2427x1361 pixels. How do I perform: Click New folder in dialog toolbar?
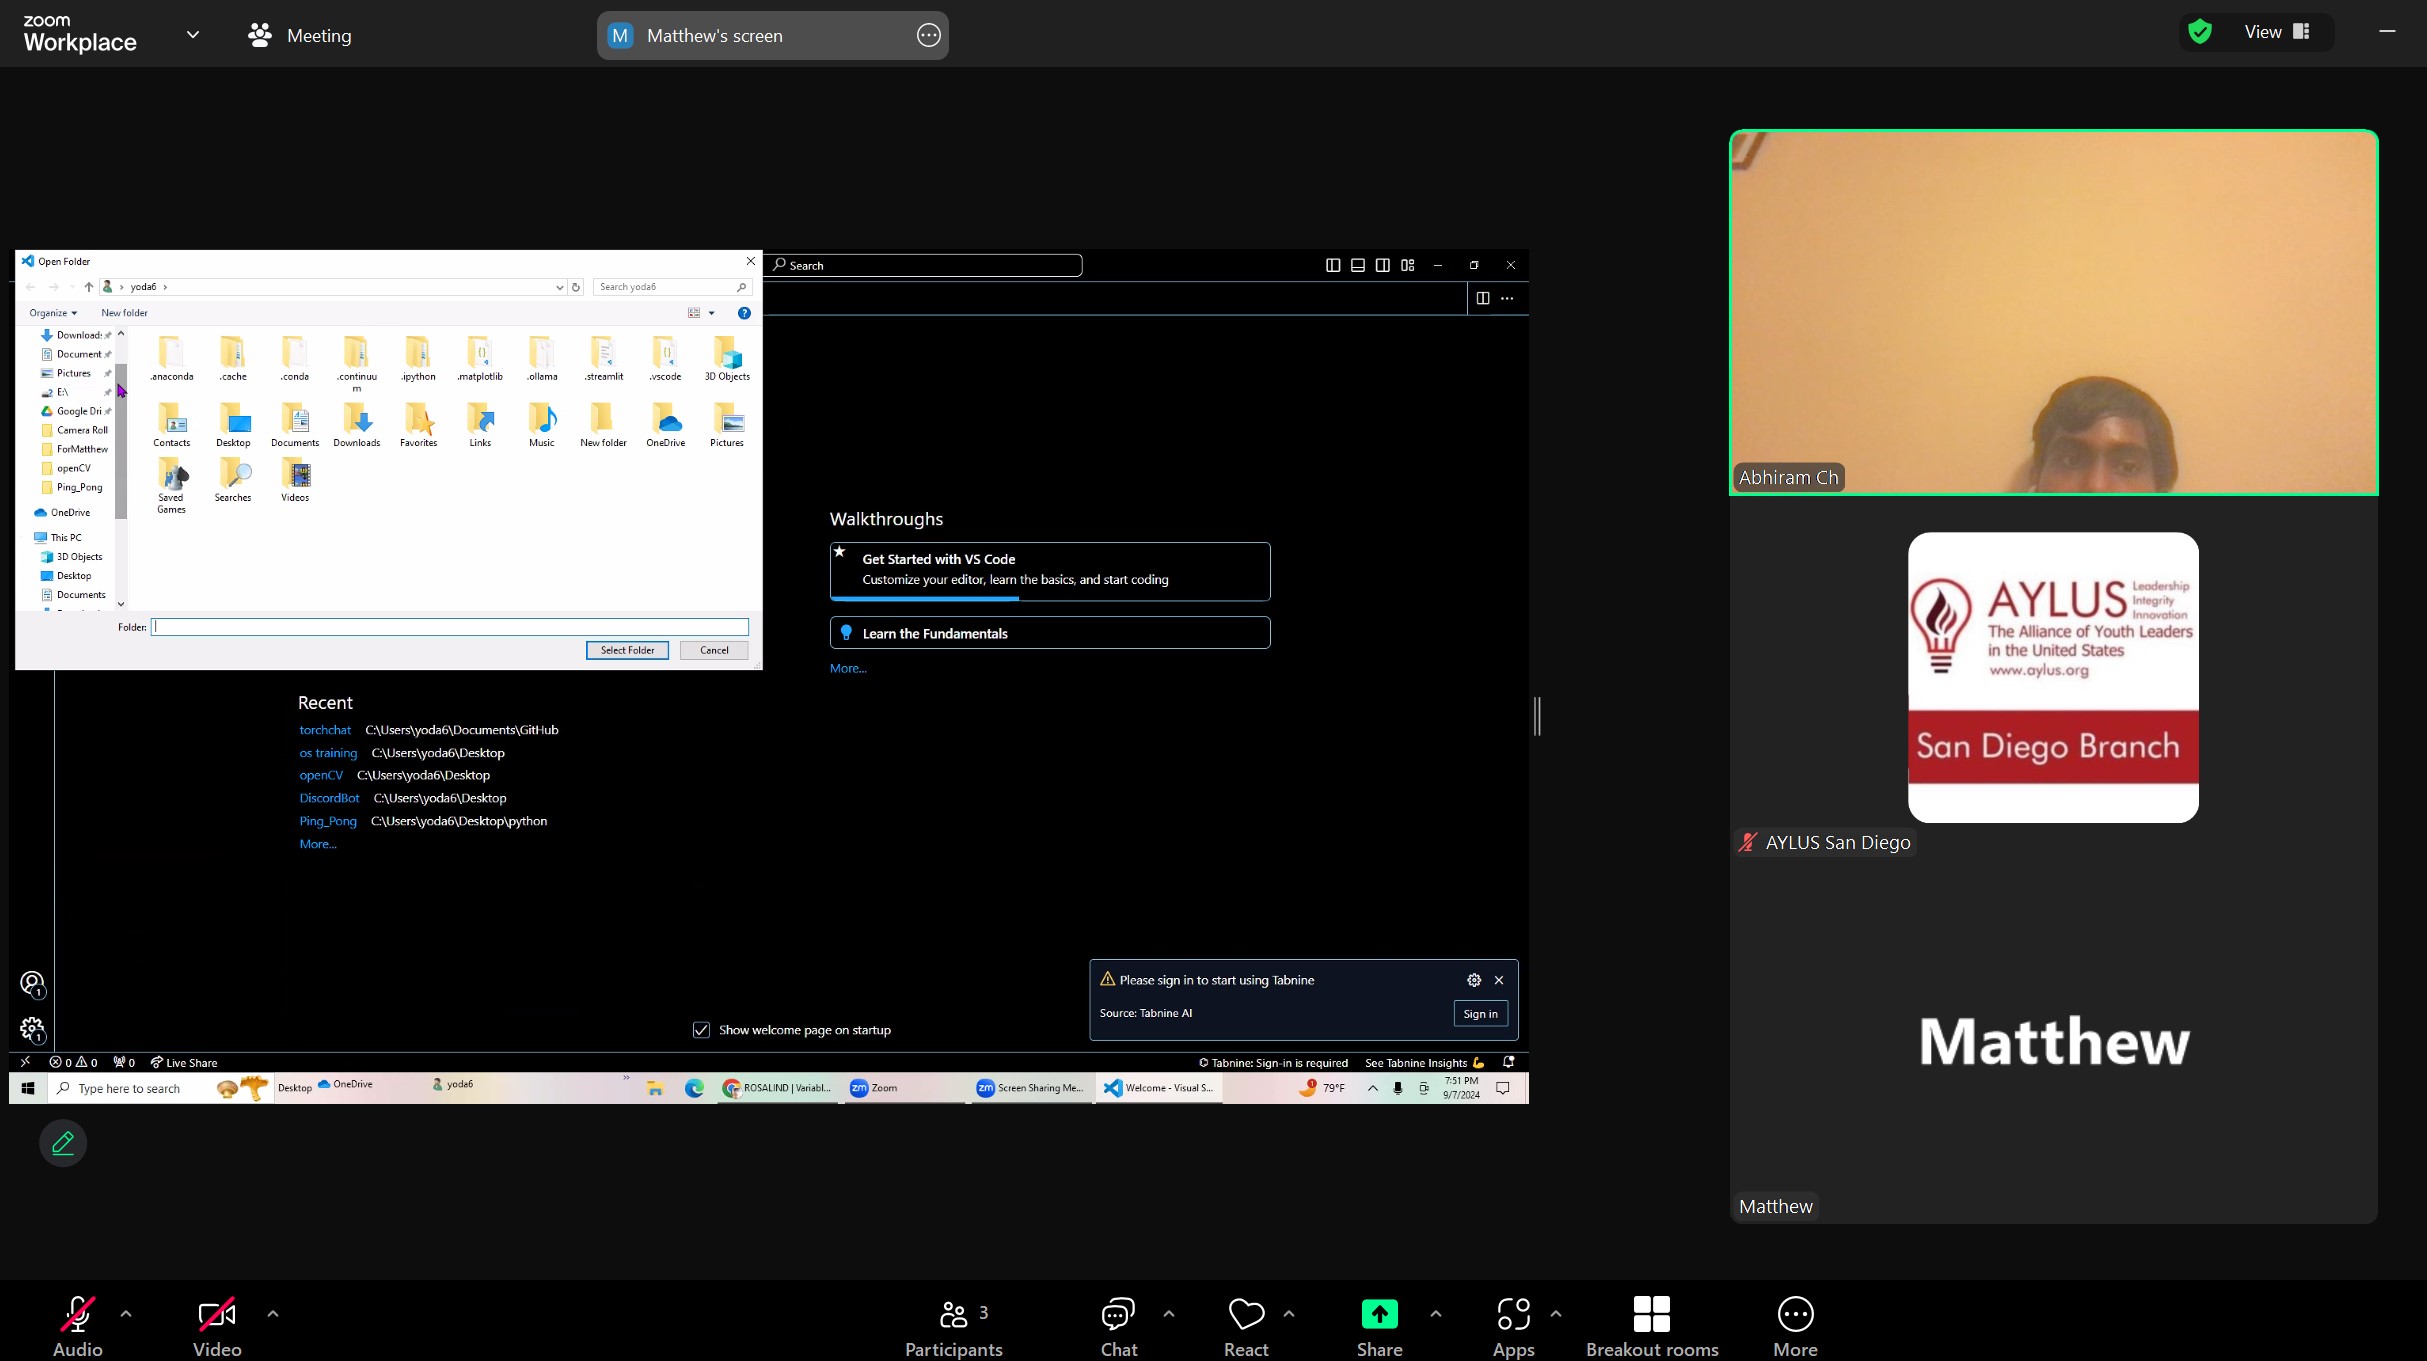click(124, 313)
